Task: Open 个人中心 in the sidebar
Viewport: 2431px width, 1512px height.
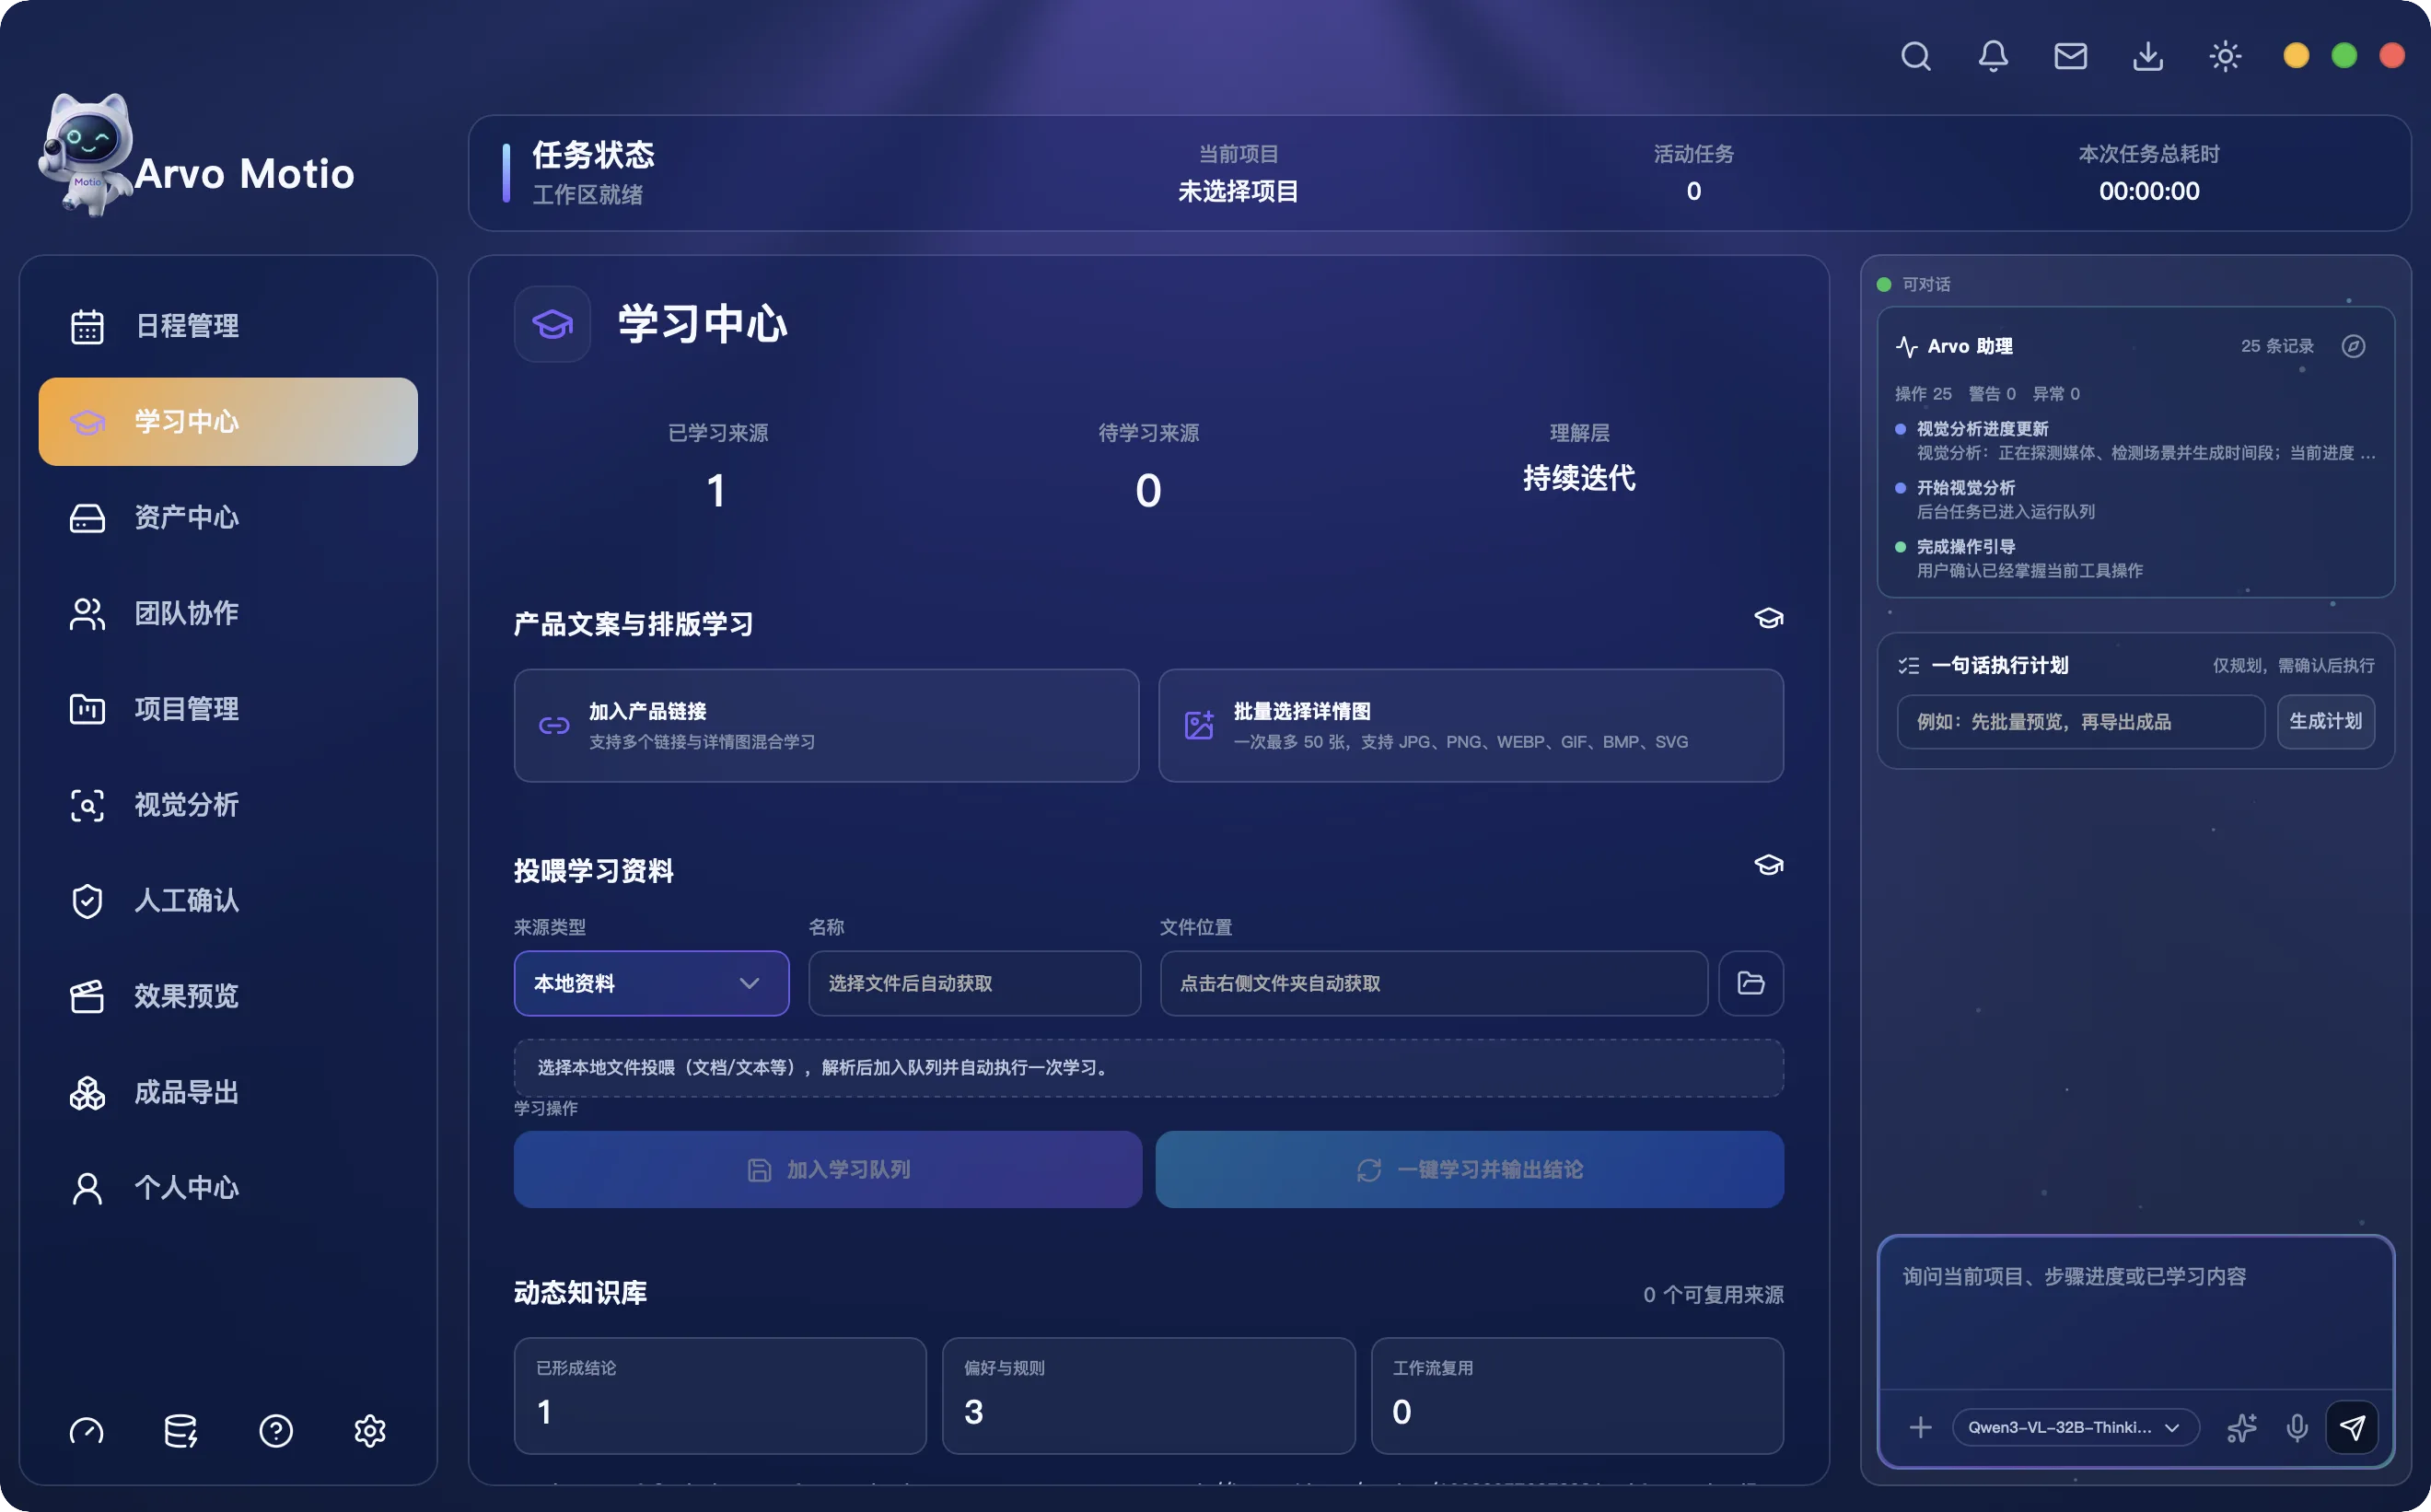Action: pos(228,1188)
